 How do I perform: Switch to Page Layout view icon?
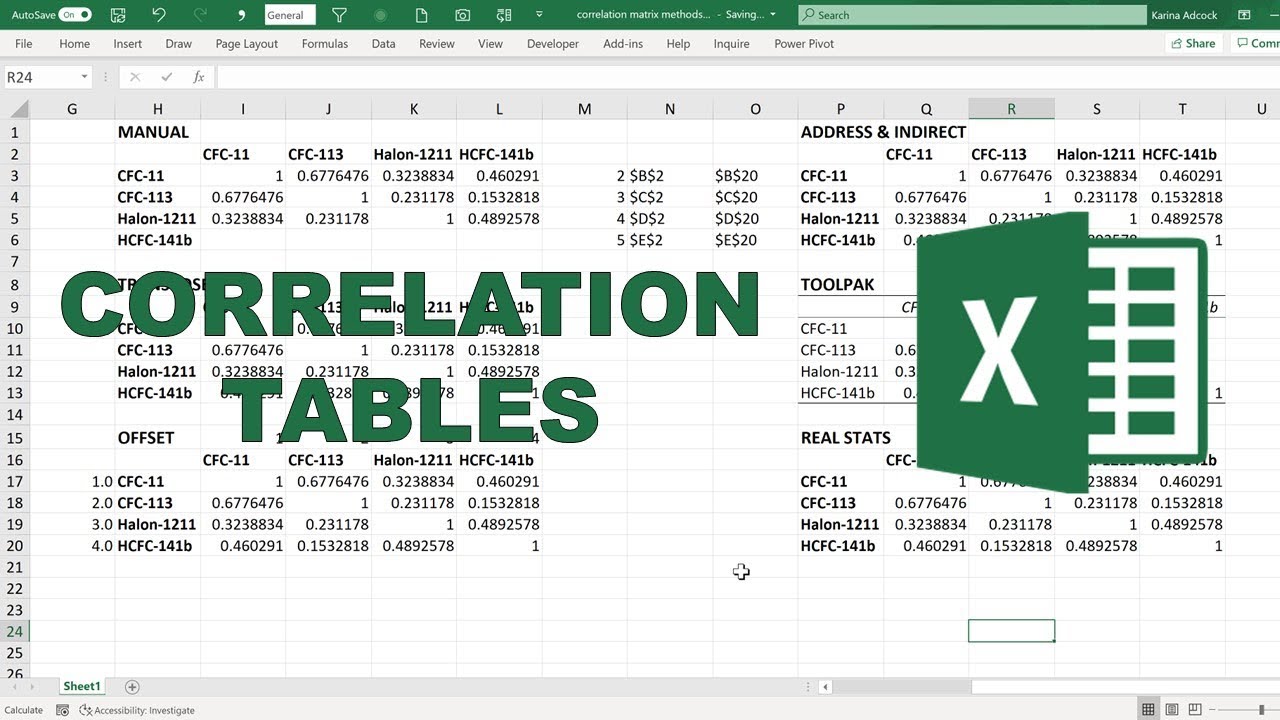pos(1172,710)
